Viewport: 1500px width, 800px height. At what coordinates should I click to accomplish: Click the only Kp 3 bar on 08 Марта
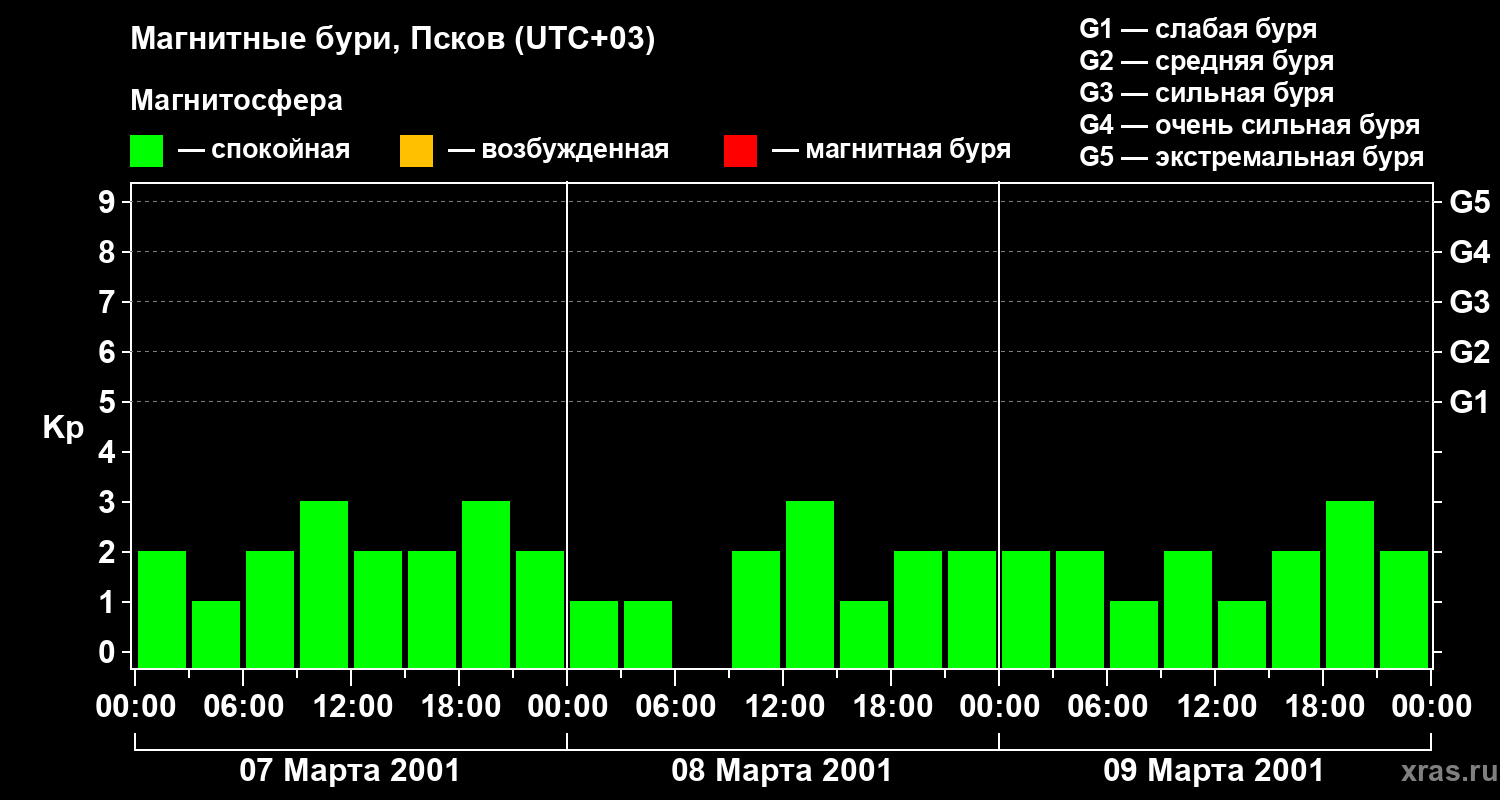point(810,584)
